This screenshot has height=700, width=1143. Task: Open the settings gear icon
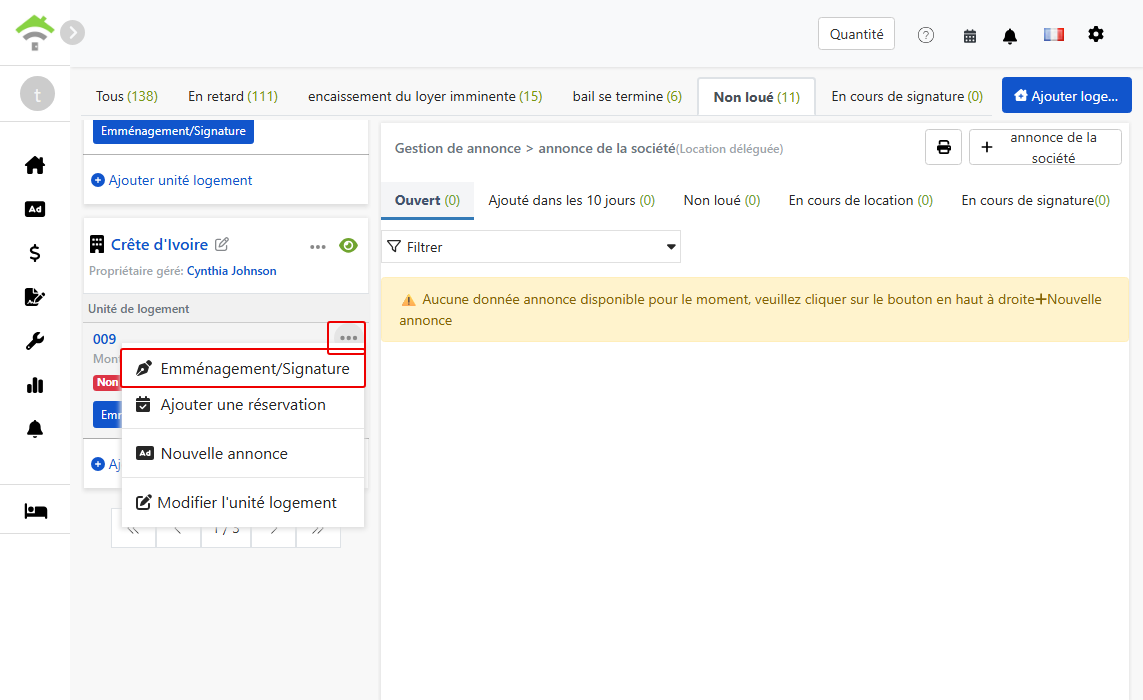[x=1095, y=34]
